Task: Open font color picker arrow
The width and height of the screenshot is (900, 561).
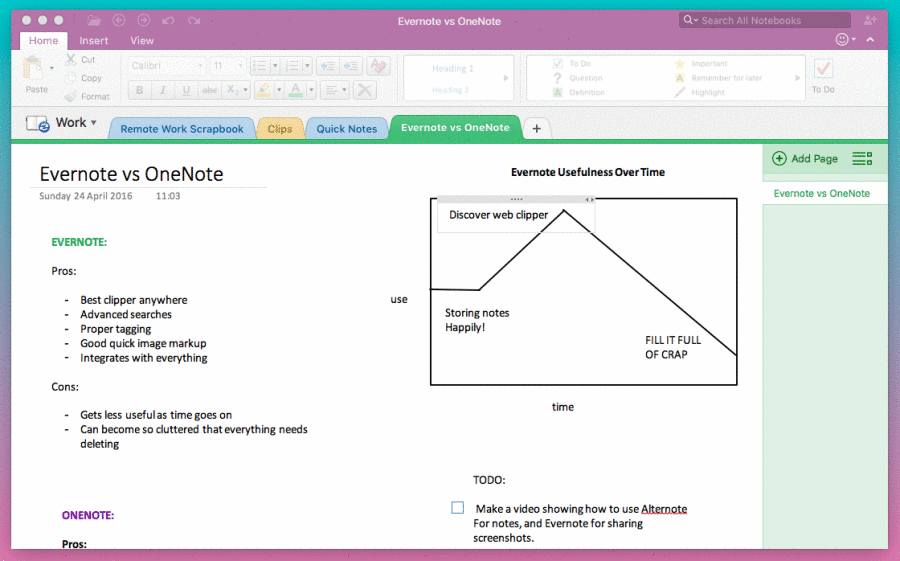Action: 311,90
